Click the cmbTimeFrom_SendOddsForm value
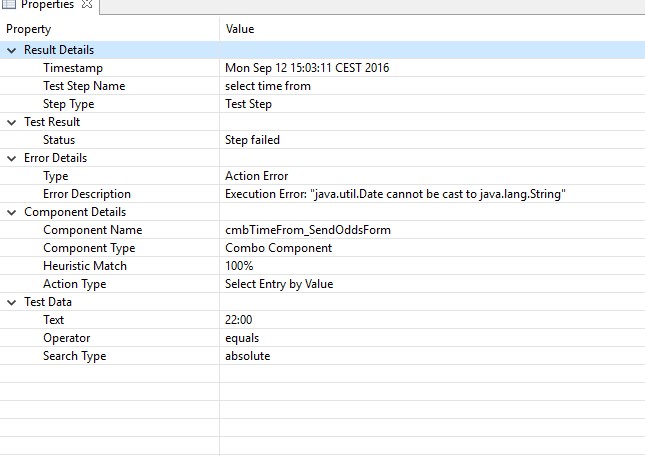This screenshot has height=456, width=645. click(x=308, y=230)
